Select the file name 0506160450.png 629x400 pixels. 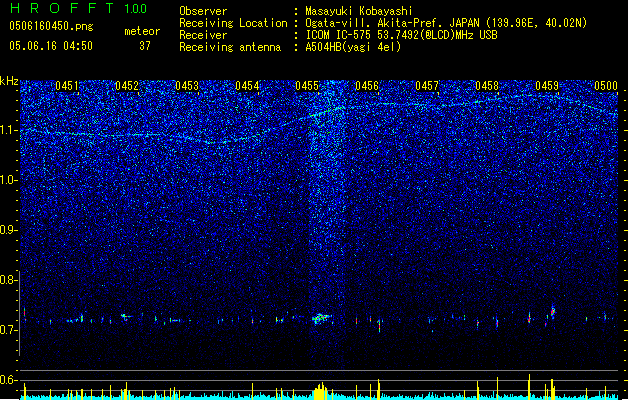tap(51, 26)
